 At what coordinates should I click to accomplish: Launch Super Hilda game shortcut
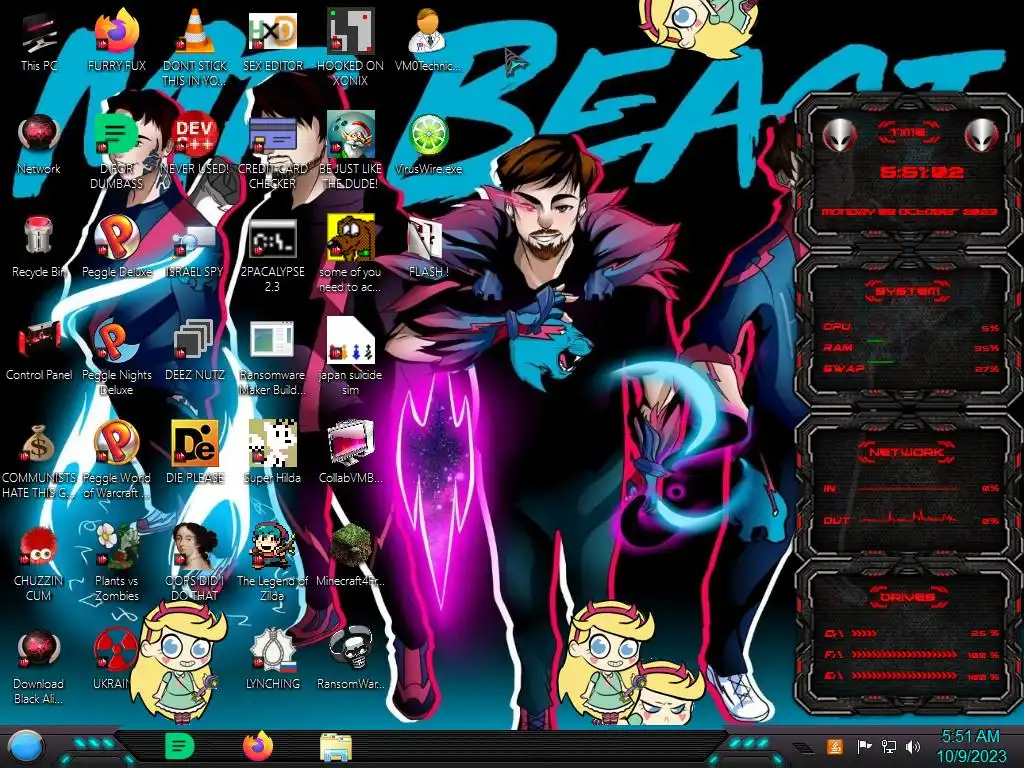[x=272, y=444]
